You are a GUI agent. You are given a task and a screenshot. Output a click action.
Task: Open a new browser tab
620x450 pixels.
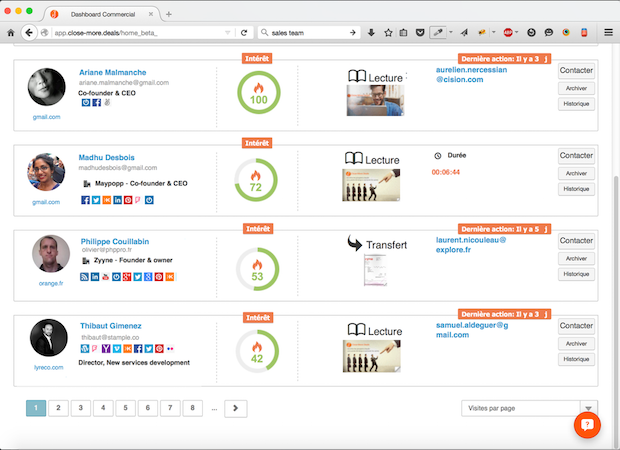(168, 13)
